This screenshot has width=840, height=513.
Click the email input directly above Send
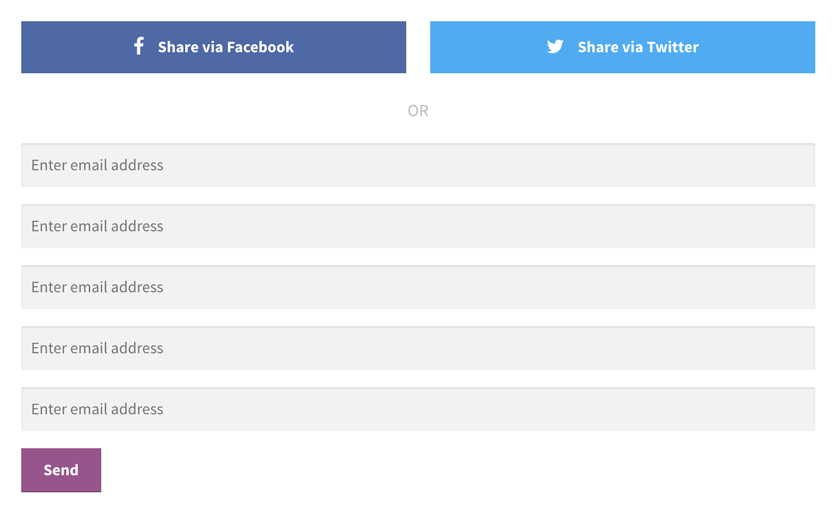coord(418,409)
